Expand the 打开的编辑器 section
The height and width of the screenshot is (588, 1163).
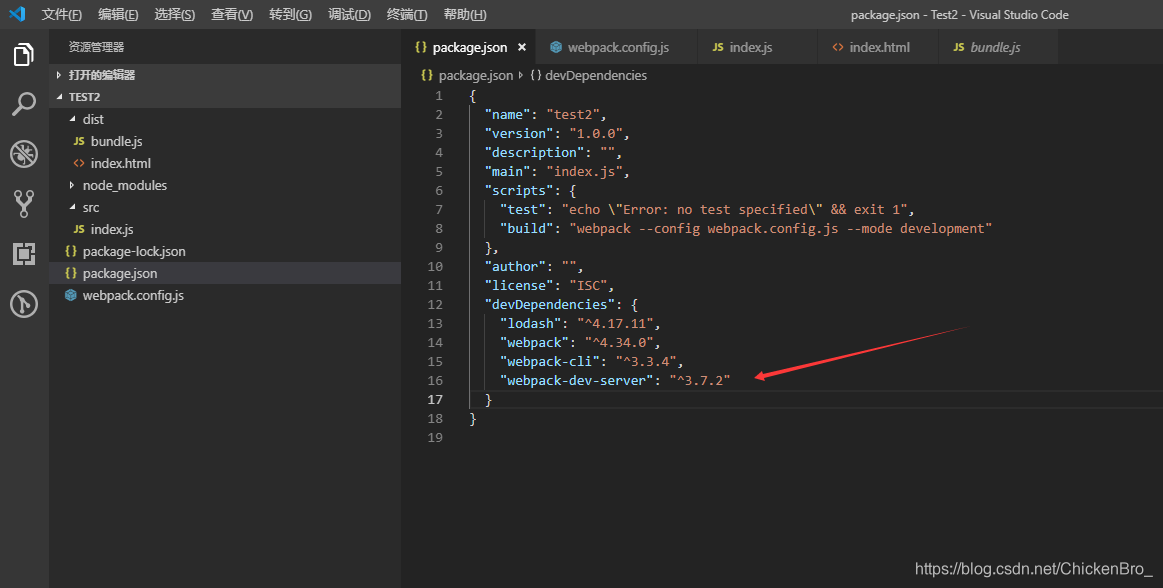tap(225, 75)
